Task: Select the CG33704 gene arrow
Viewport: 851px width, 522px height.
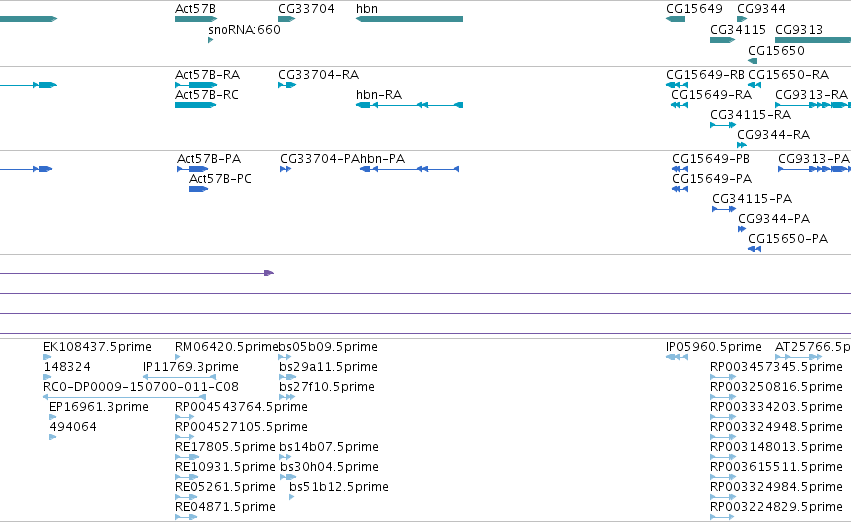Action: point(287,19)
